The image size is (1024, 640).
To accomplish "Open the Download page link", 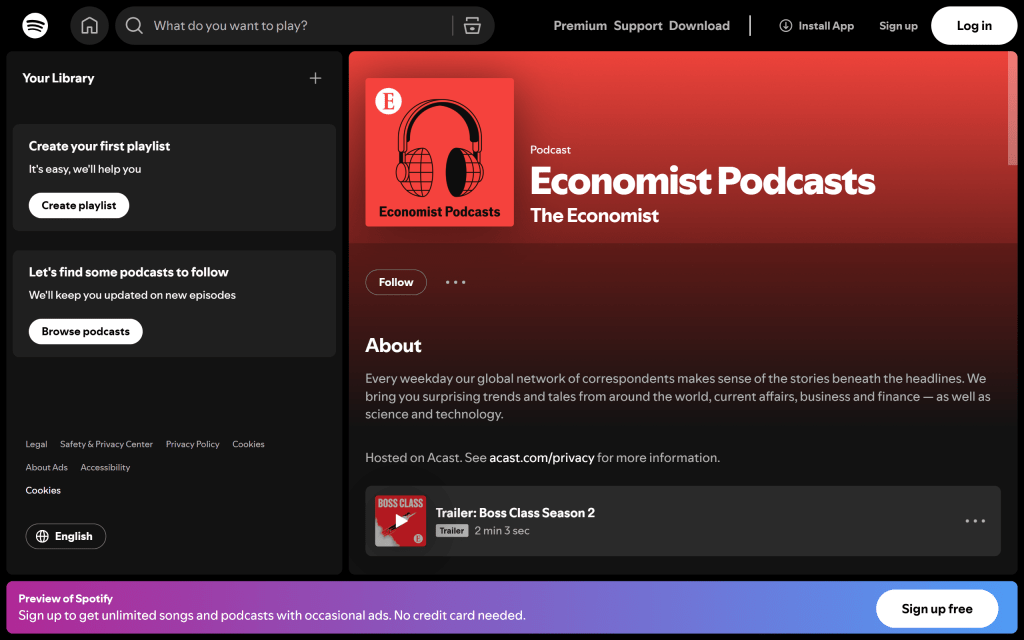I will coord(699,26).
